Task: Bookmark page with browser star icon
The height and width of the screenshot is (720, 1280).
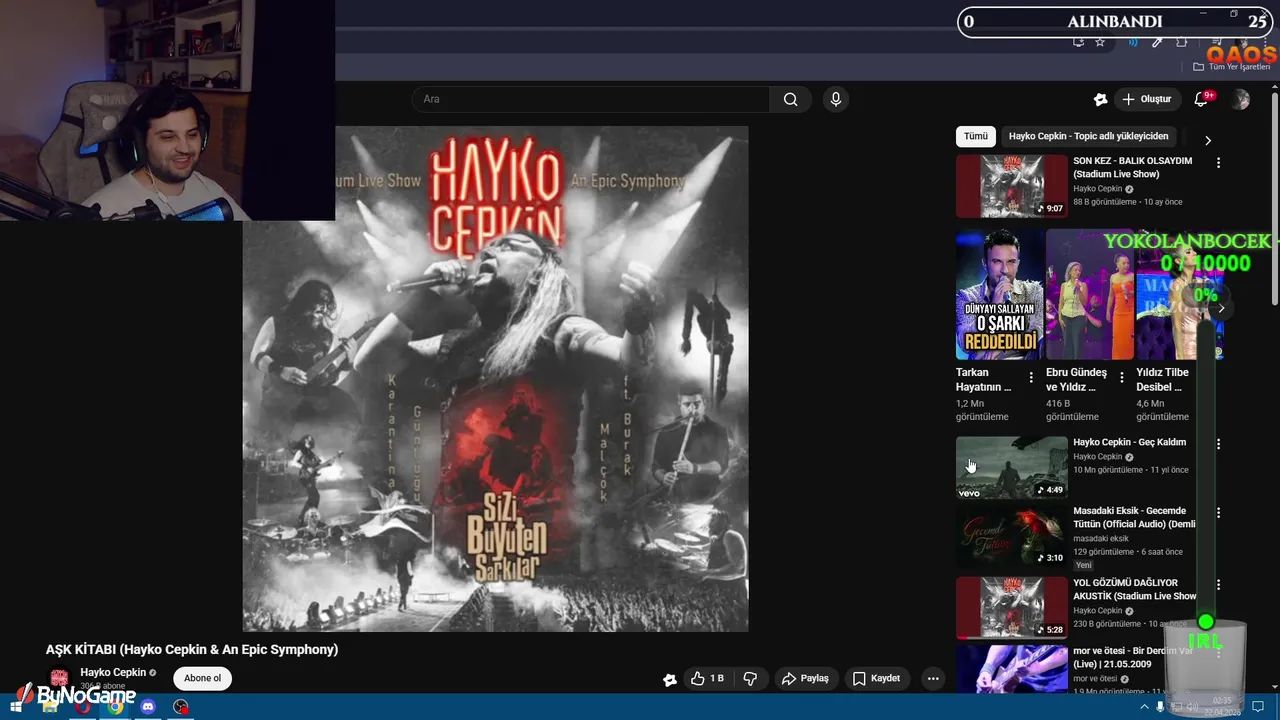Action: pyautogui.click(x=1100, y=42)
